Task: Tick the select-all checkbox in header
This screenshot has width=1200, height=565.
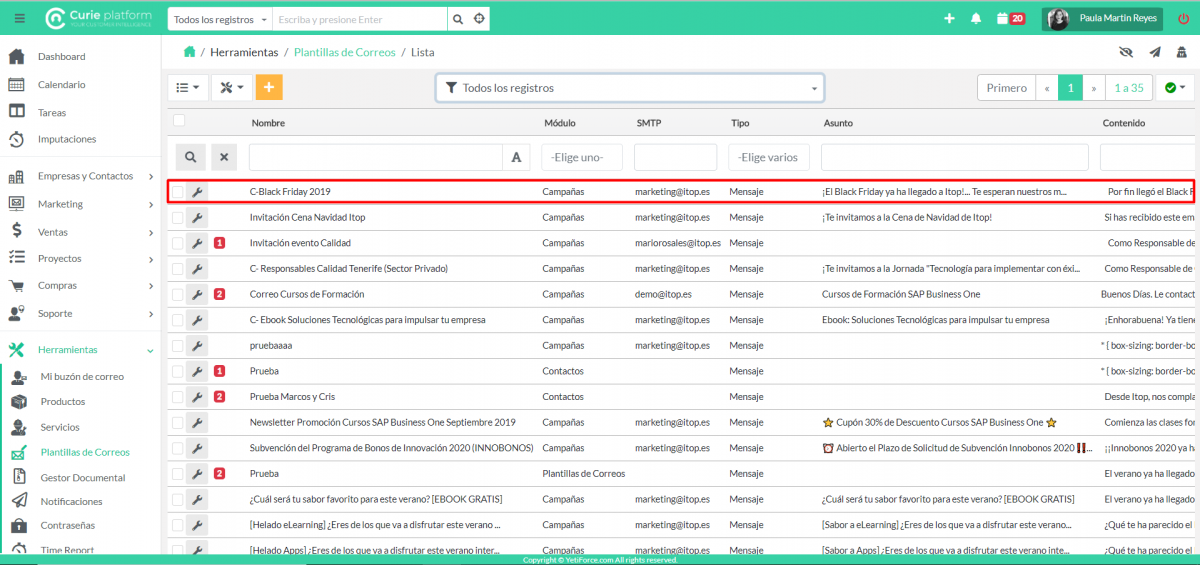Action: pos(179,121)
